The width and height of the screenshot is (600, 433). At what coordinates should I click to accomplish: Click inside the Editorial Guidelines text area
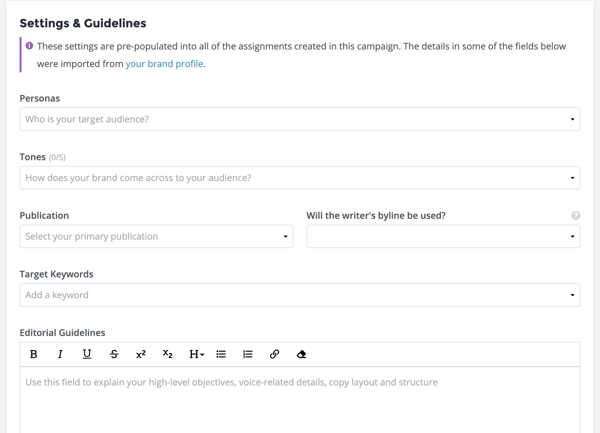[x=300, y=400]
